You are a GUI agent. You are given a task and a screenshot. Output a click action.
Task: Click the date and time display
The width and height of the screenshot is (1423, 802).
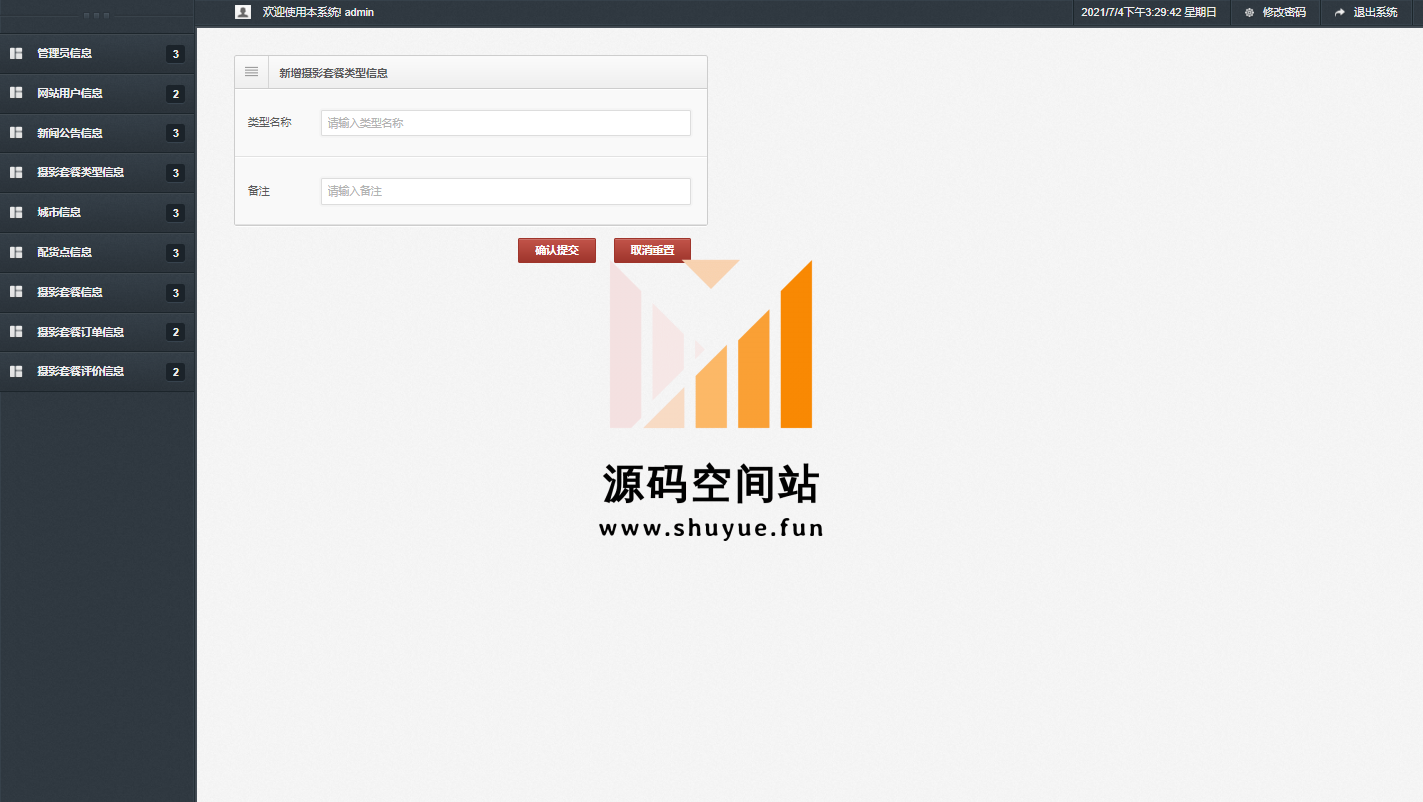point(1149,12)
